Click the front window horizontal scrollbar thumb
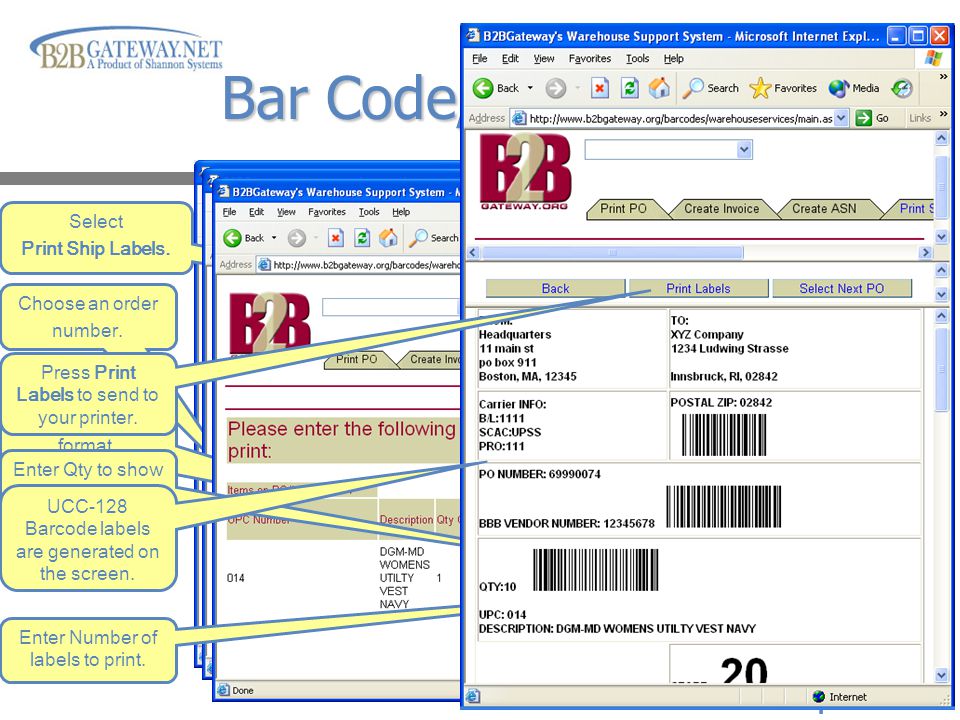This screenshot has height=720, width=960. (x=612, y=252)
